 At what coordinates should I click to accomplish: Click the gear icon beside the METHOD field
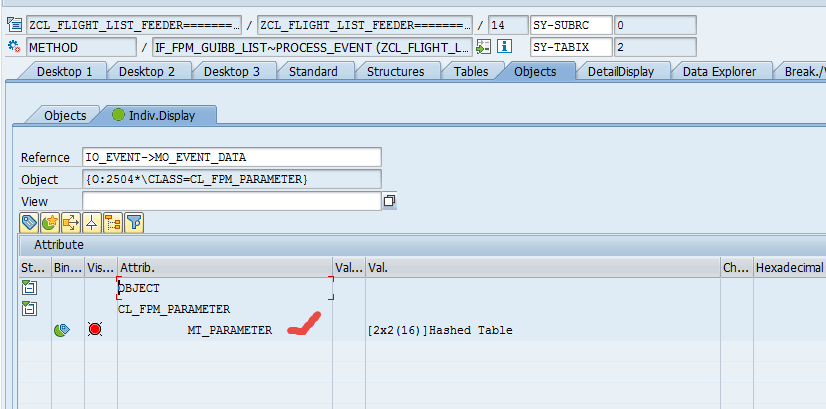(x=14, y=47)
